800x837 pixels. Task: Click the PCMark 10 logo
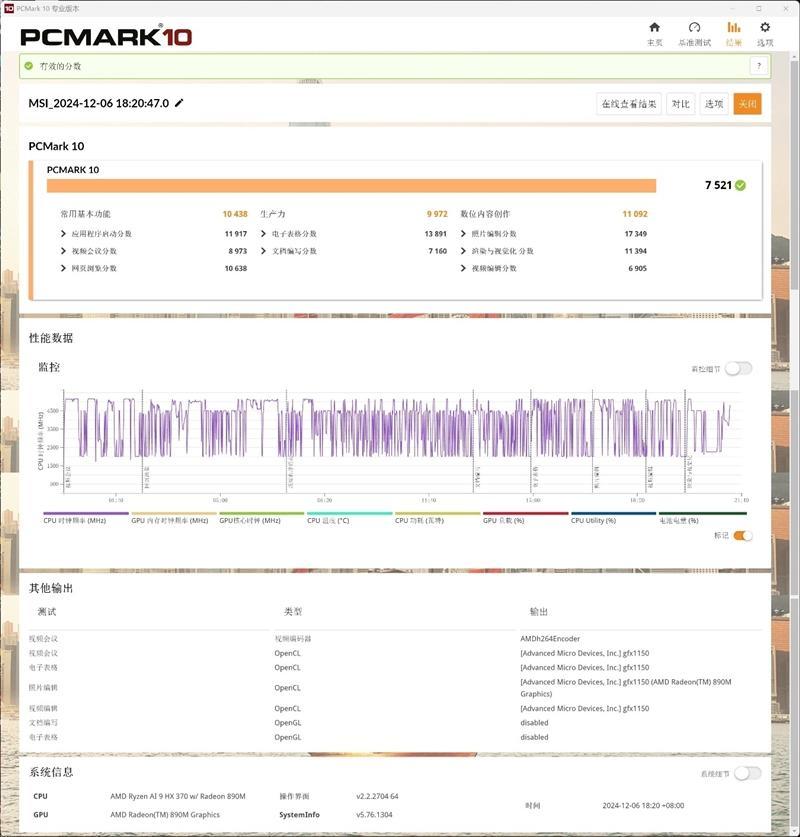pyautogui.click(x=106, y=36)
